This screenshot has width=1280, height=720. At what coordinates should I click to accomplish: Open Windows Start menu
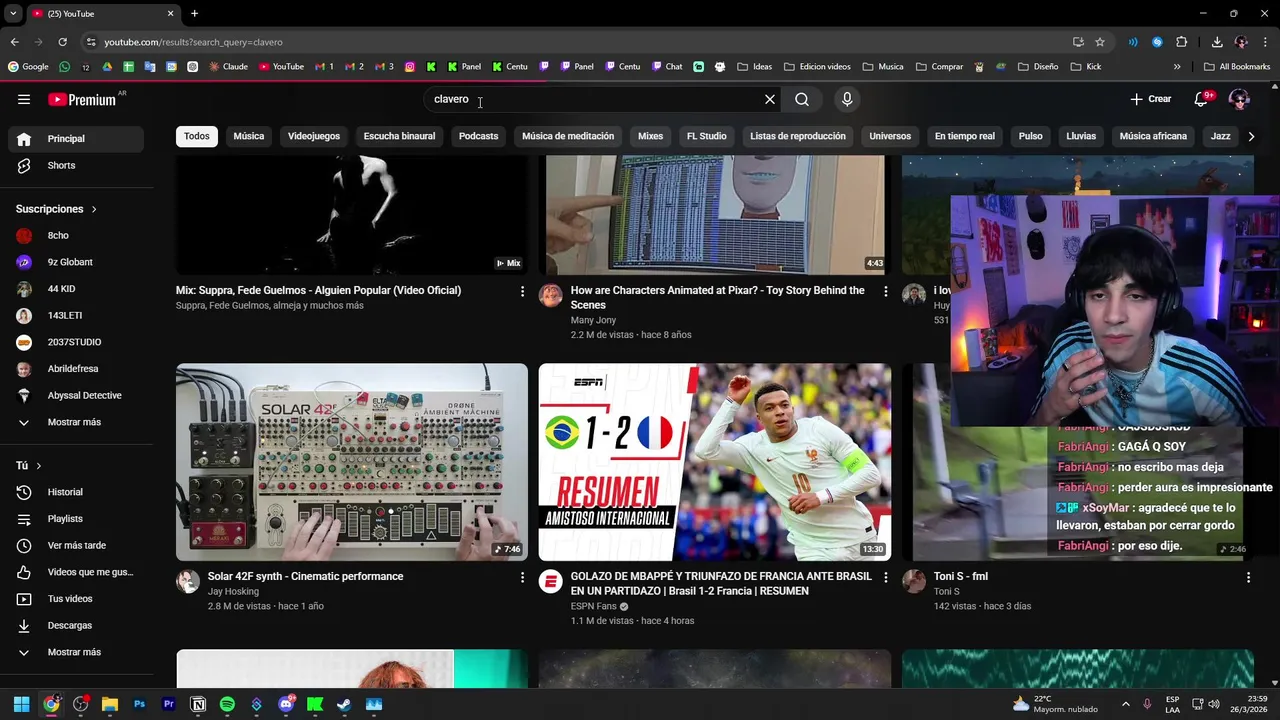(21, 704)
